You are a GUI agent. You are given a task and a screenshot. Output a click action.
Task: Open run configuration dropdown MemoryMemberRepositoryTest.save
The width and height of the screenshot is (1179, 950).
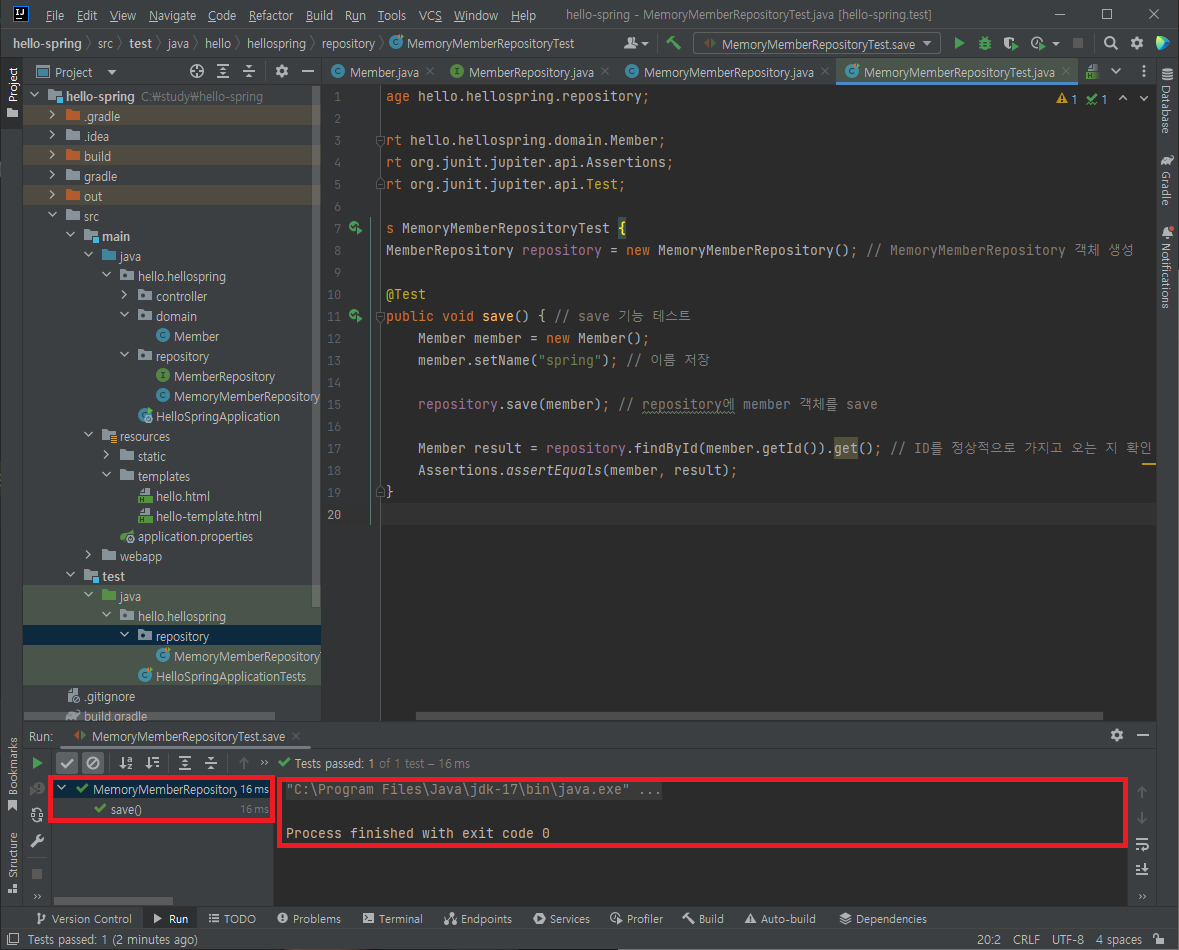817,44
